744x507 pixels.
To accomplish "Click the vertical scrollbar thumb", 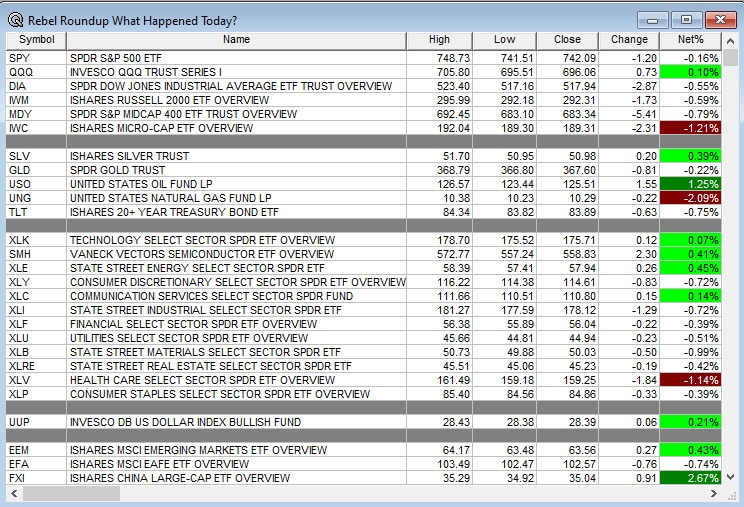I will pos(730,58).
